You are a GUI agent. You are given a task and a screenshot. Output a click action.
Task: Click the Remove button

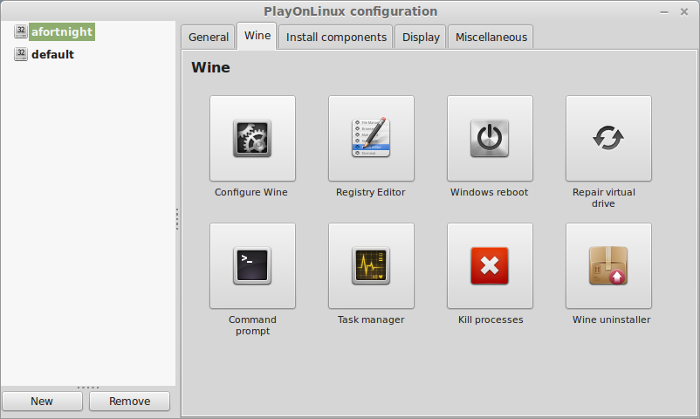(x=129, y=401)
